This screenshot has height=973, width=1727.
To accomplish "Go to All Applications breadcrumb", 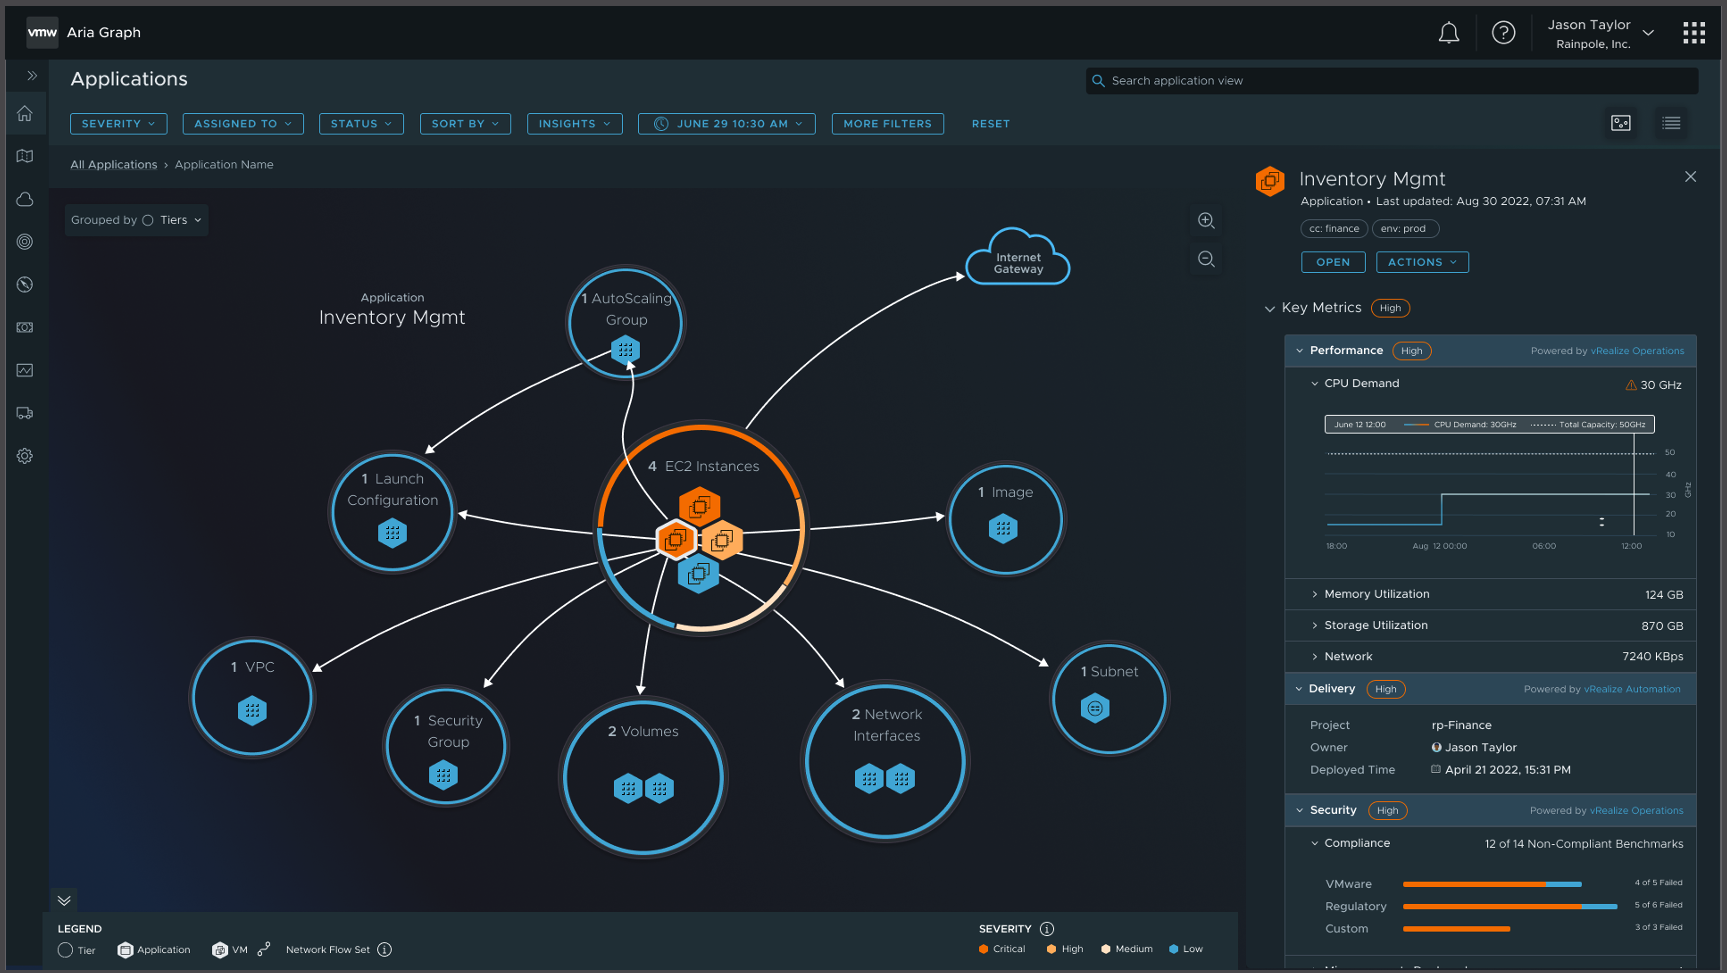I will point(113,164).
